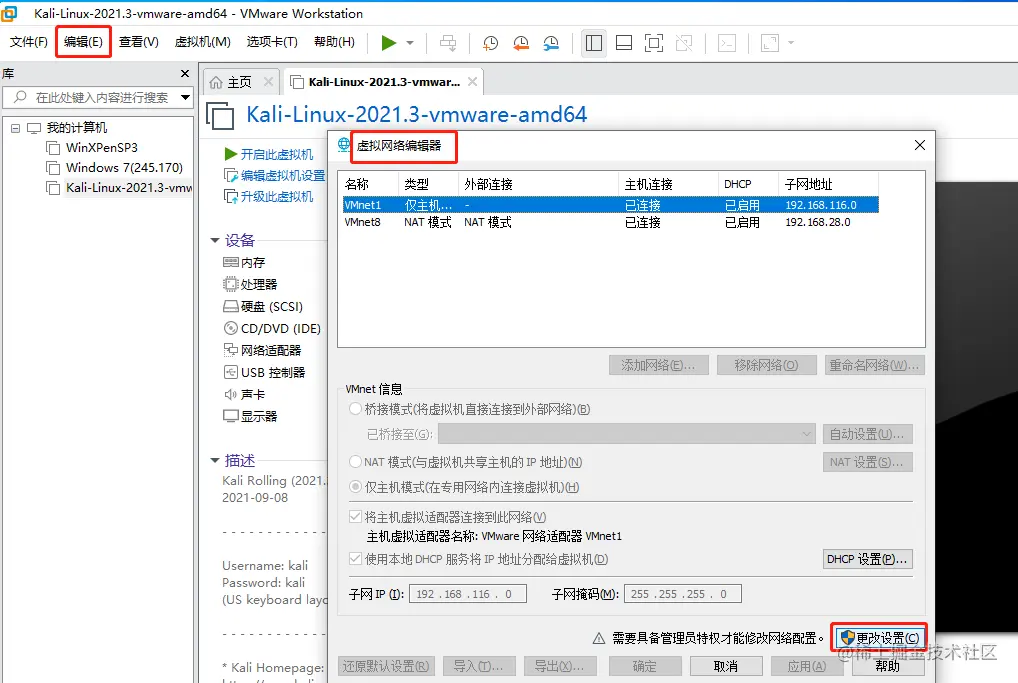The height and width of the screenshot is (683, 1018).
Task: Open the 虚拟机(M) menu
Action: coord(203,42)
